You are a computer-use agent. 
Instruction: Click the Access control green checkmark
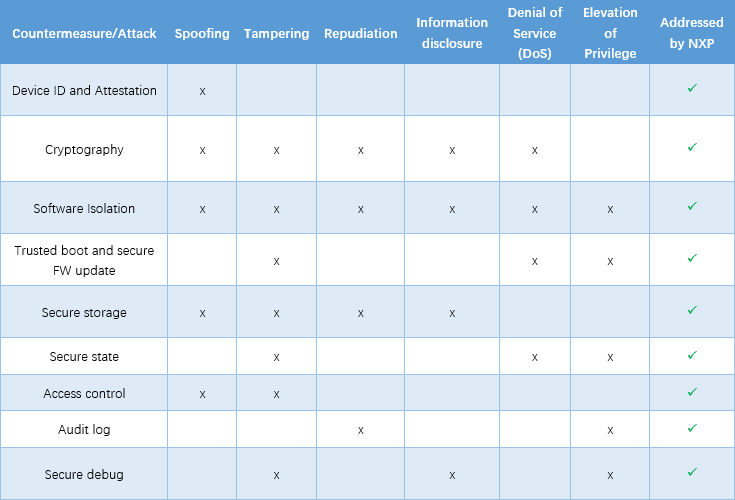692,392
